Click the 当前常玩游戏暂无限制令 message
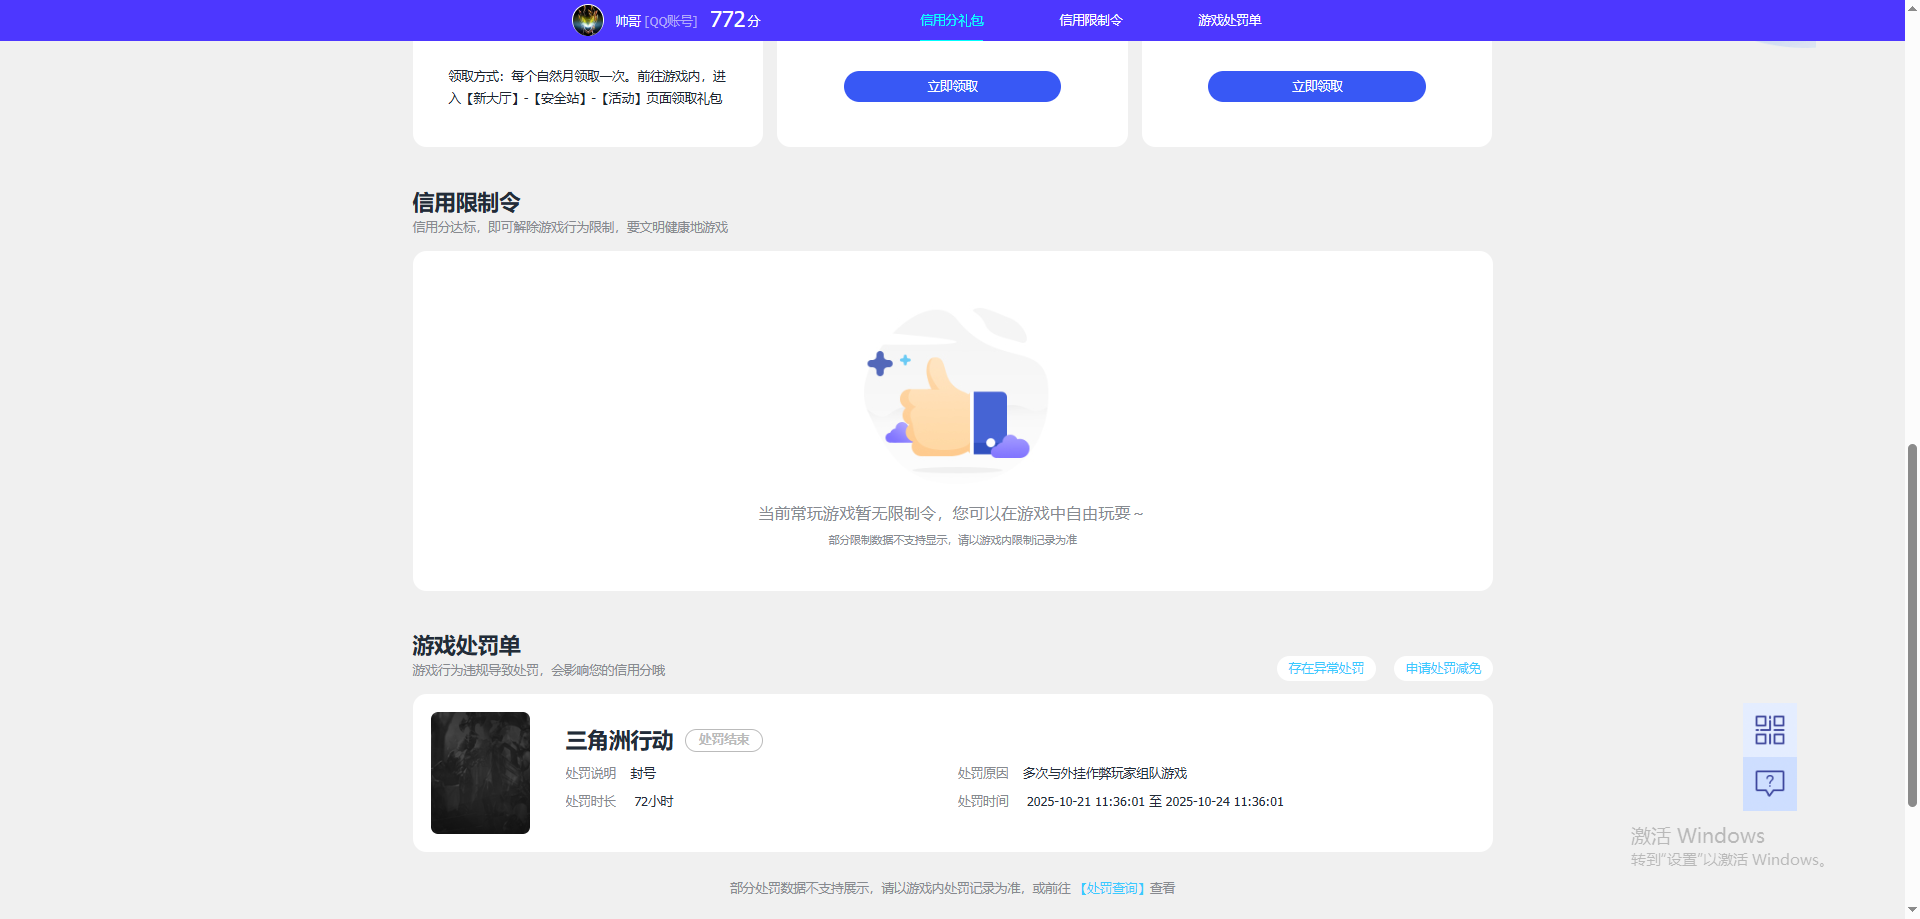1920x919 pixels. [951, 513]
